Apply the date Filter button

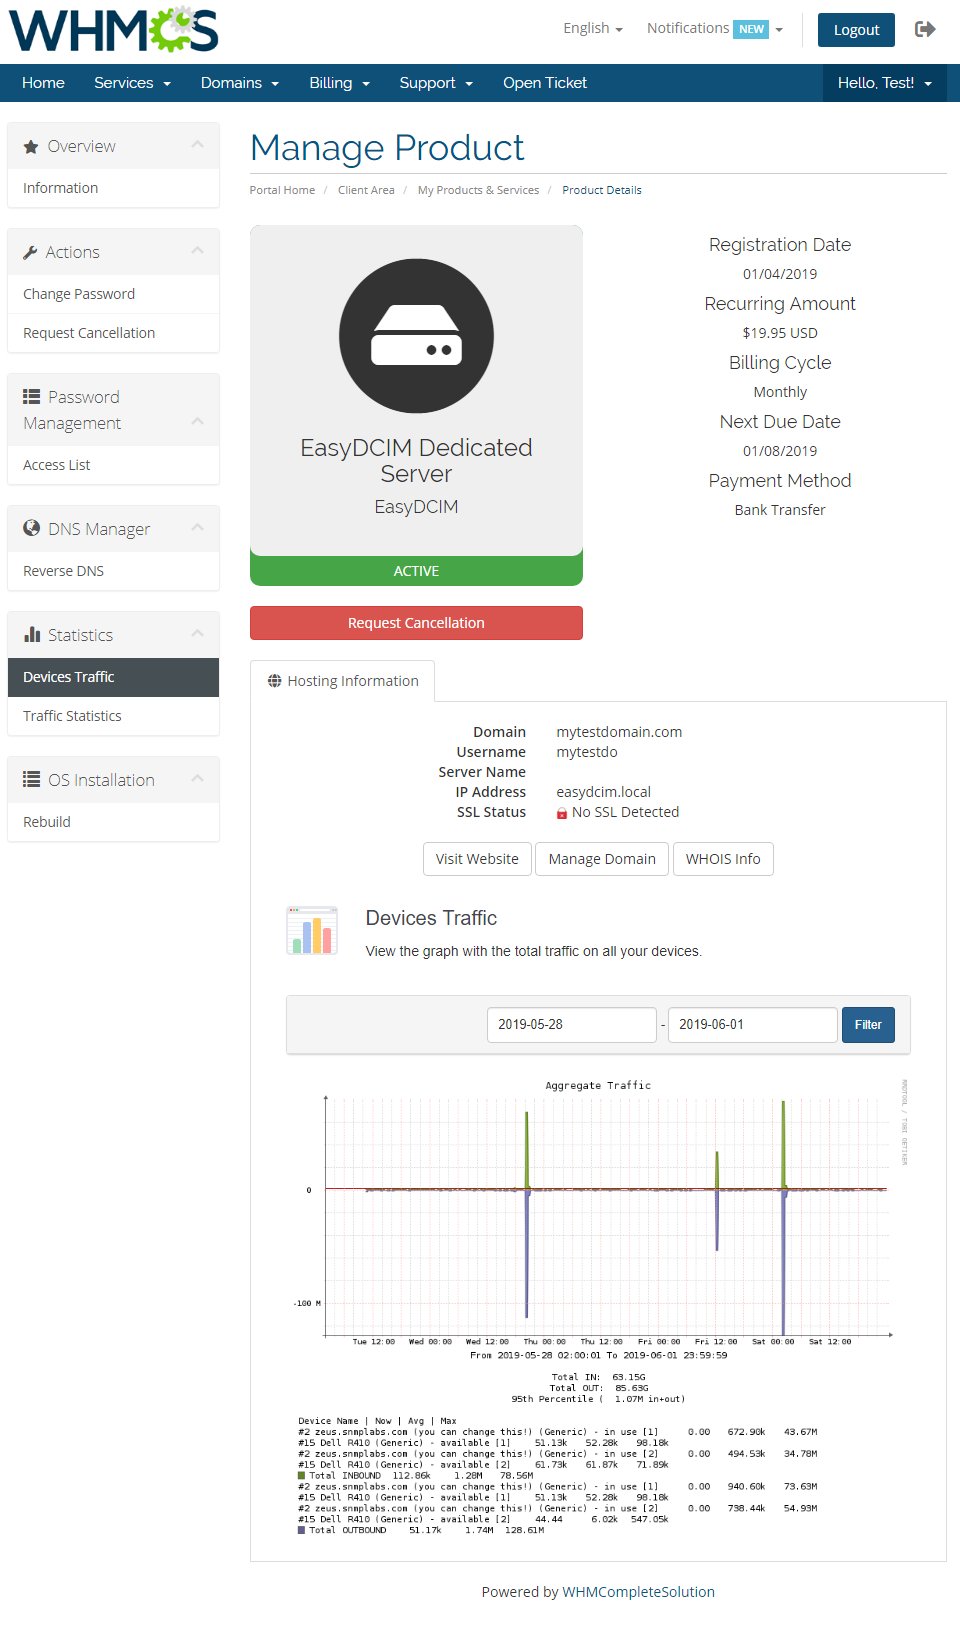868,1025
